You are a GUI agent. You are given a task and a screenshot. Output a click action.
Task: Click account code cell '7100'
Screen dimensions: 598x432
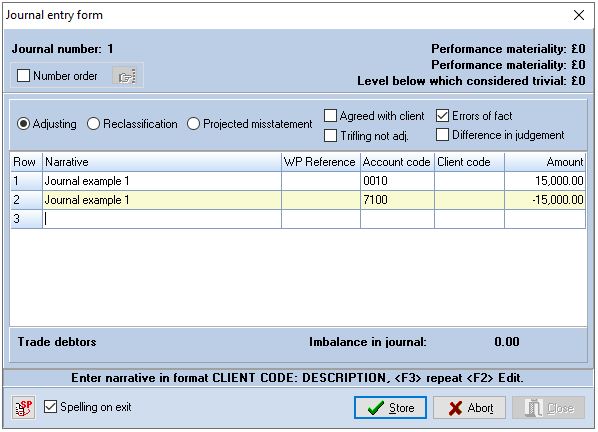397,200
